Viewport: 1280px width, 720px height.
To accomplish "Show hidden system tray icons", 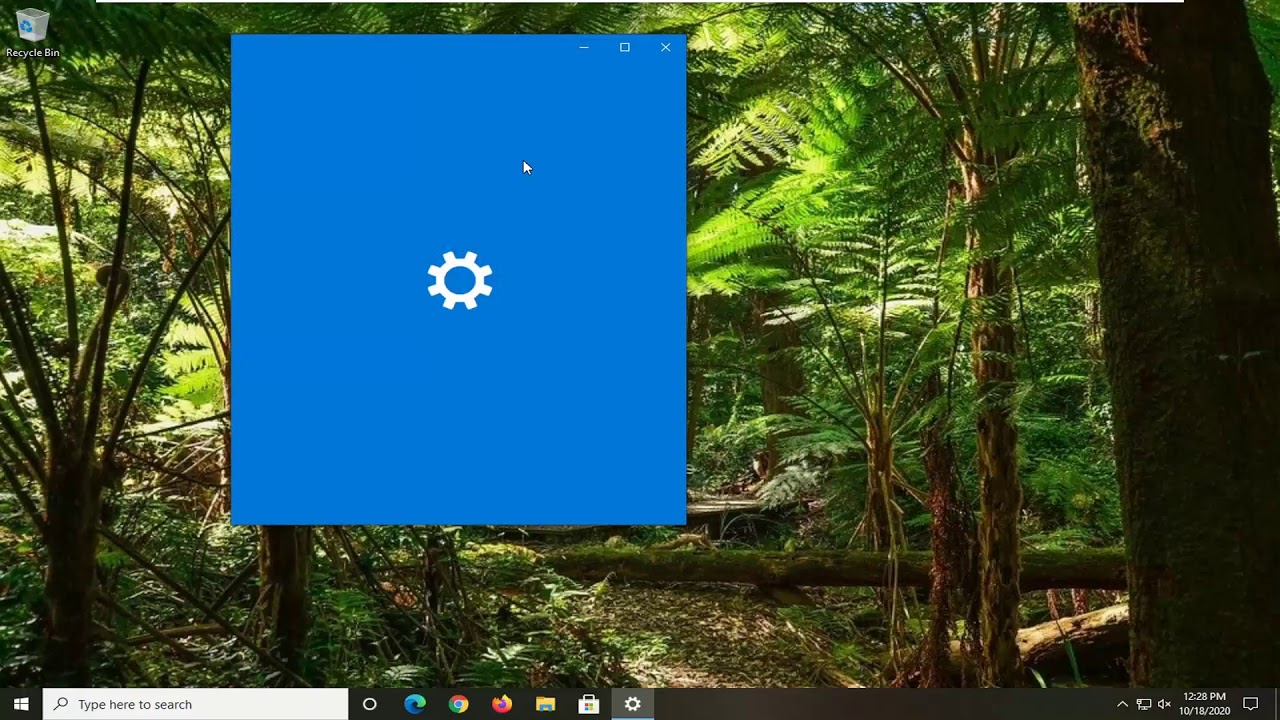I will pos(1122,704).
